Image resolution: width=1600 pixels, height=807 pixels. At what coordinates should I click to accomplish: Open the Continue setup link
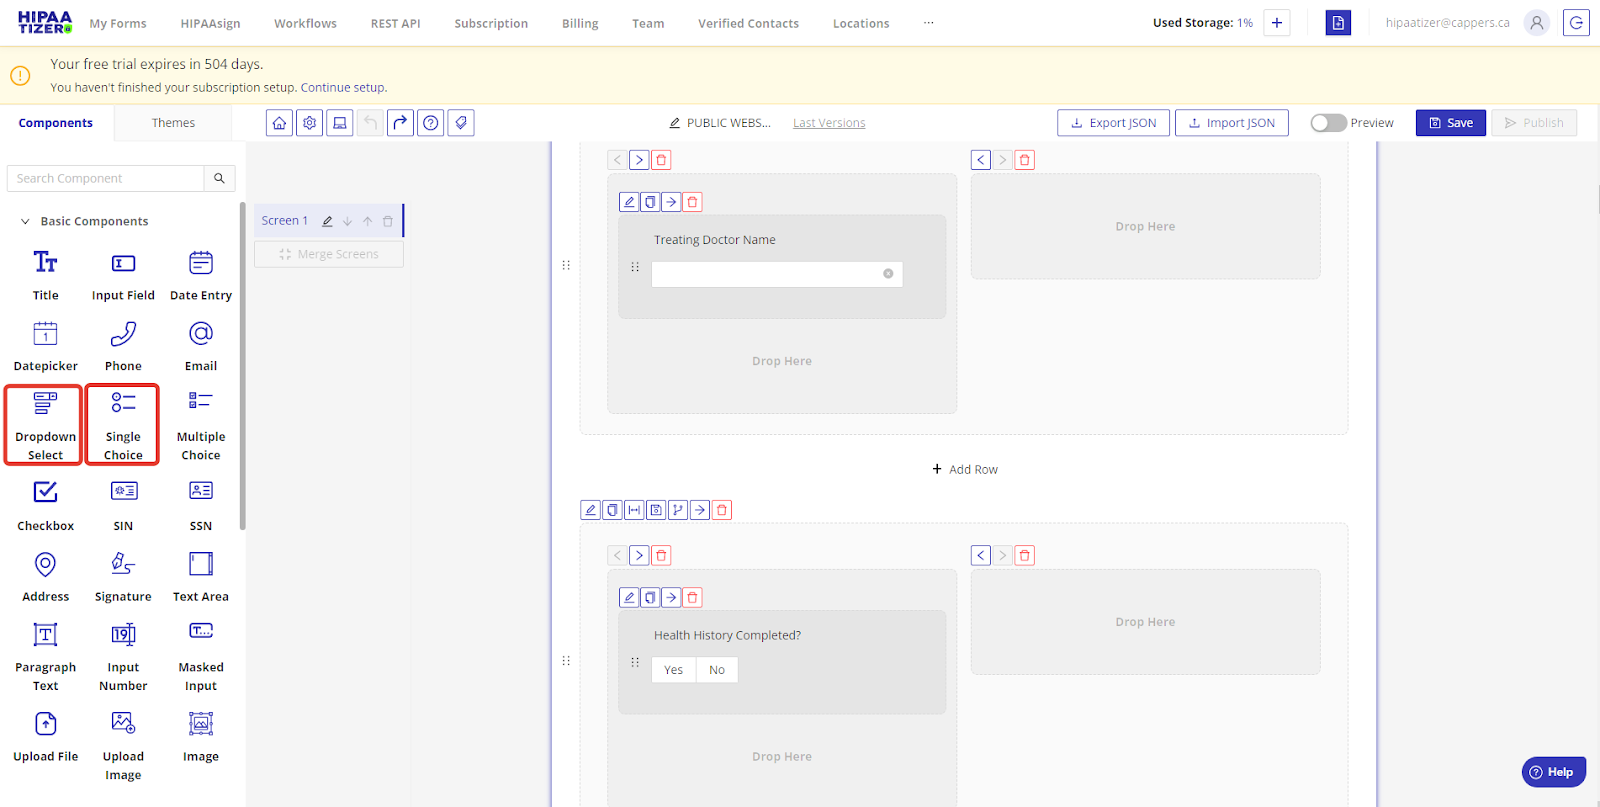pyautogui.click(x=343, y=88)
